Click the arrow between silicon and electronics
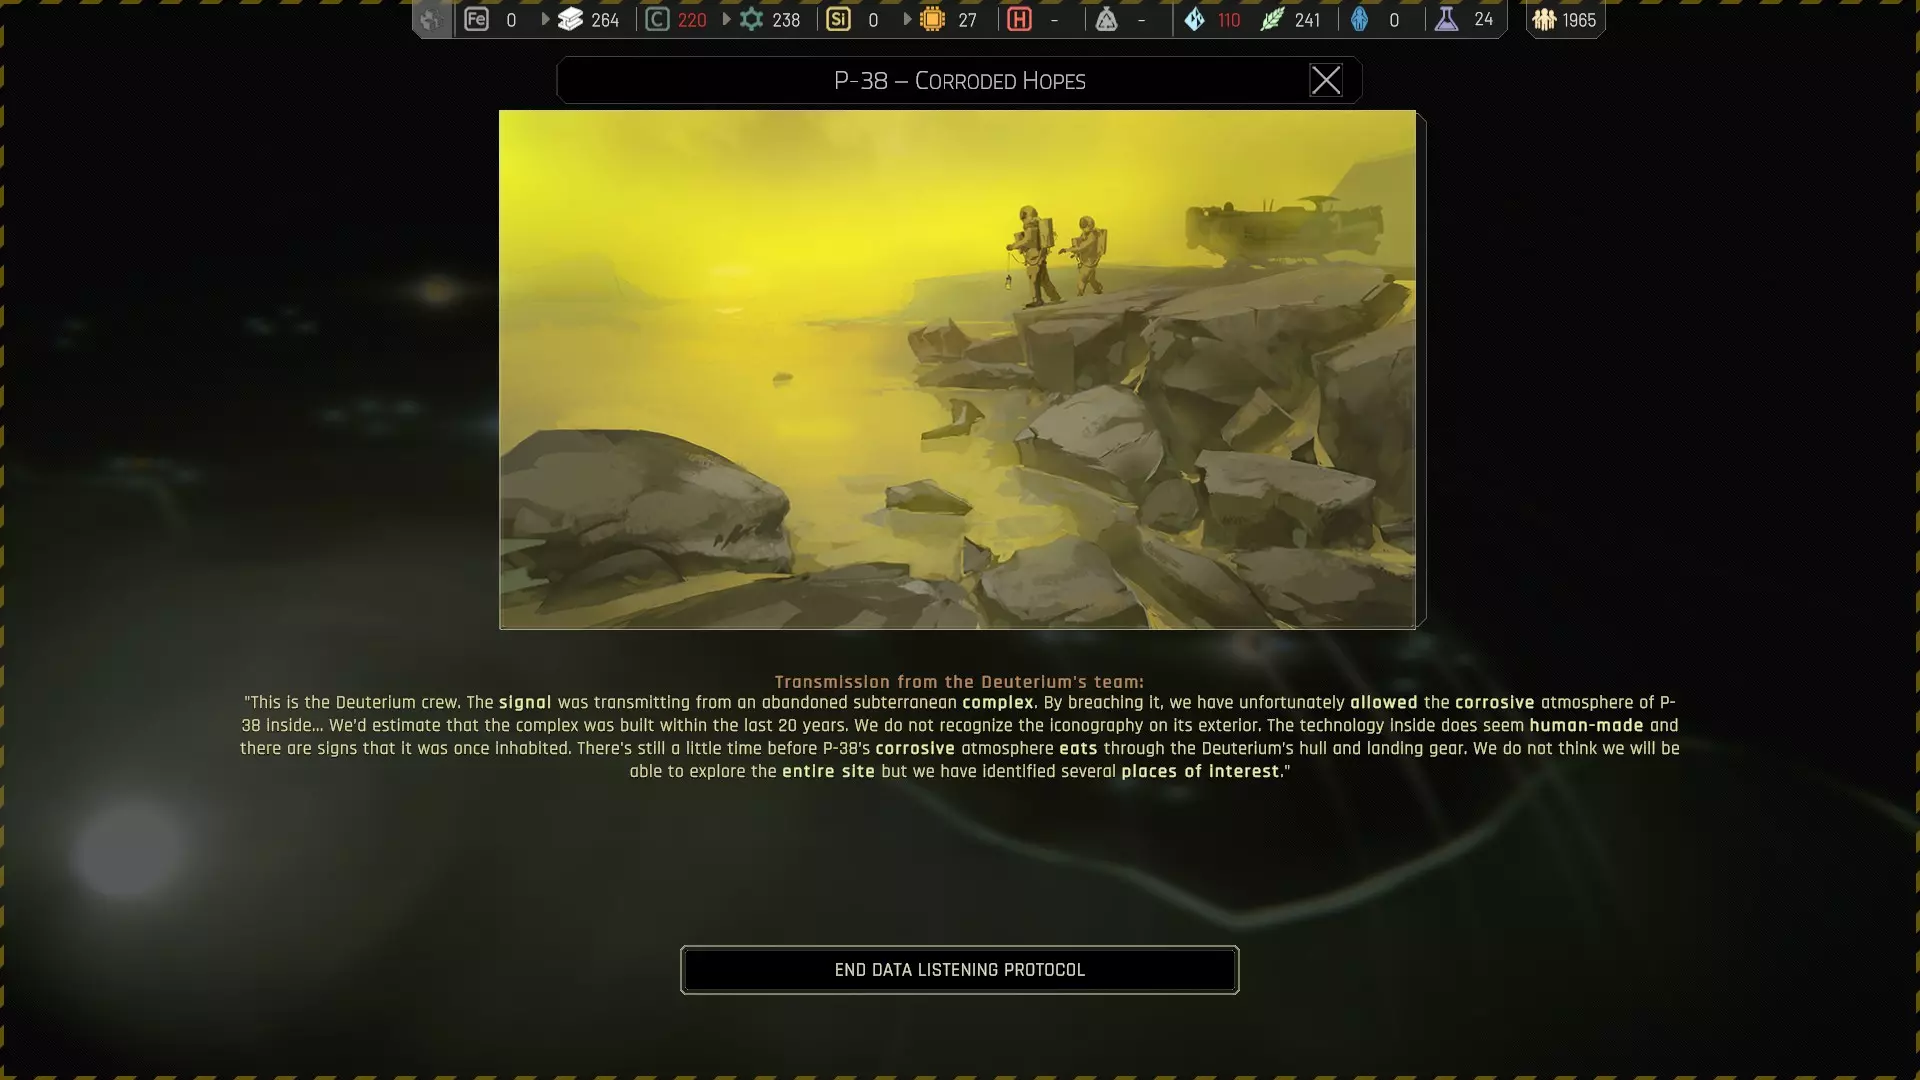 907,19
